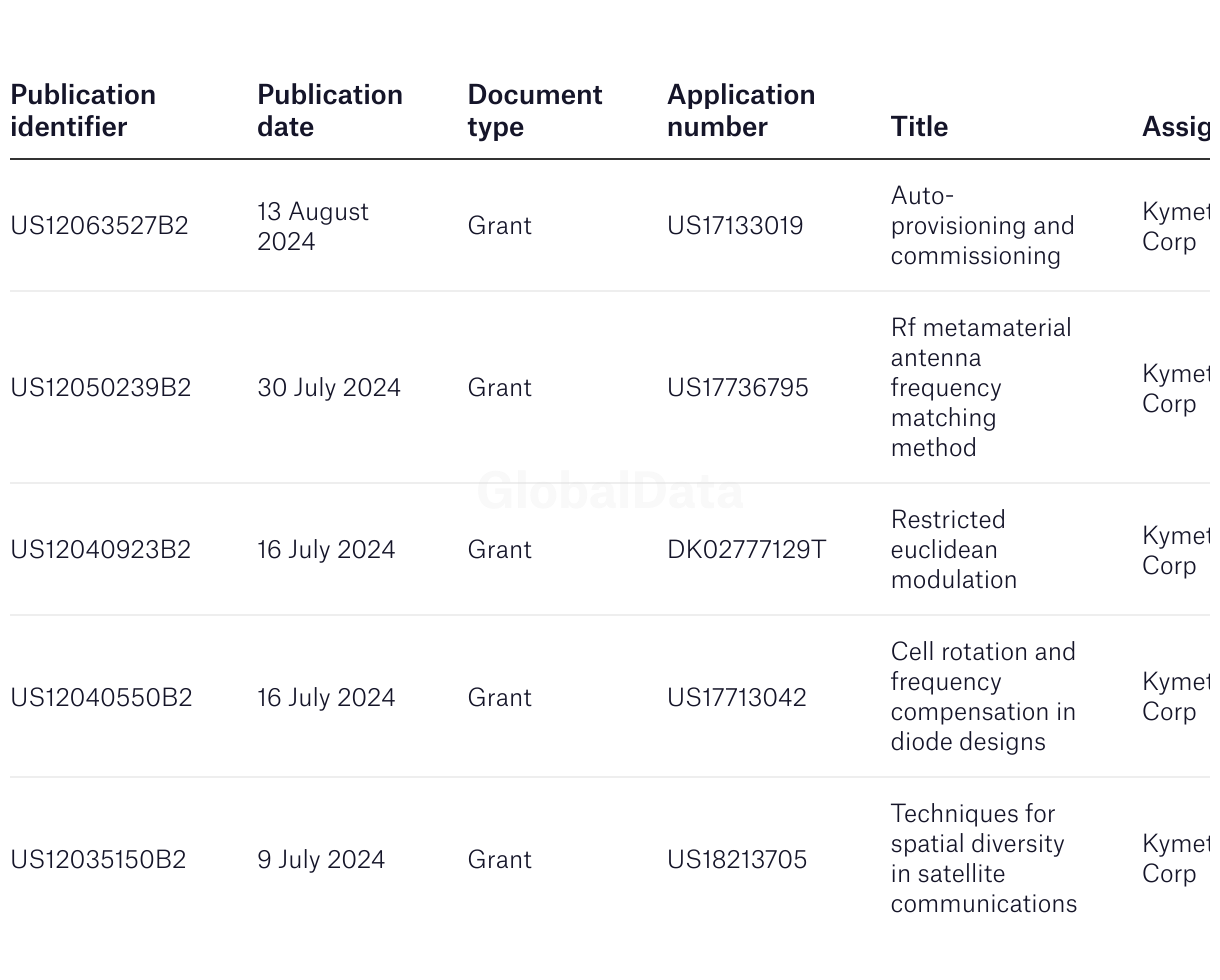Open patent US12050239B2
Screen dimensions: 1220x980
(x=100, y=388)
